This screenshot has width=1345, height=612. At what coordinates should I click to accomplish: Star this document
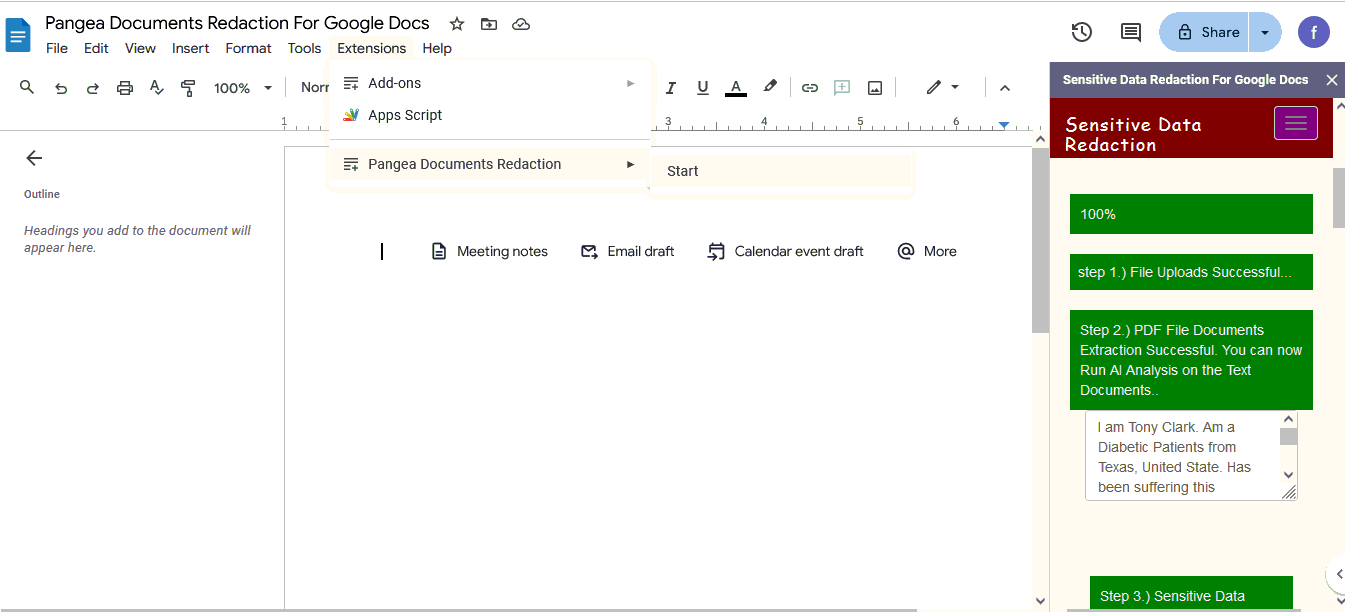[457, 24]
